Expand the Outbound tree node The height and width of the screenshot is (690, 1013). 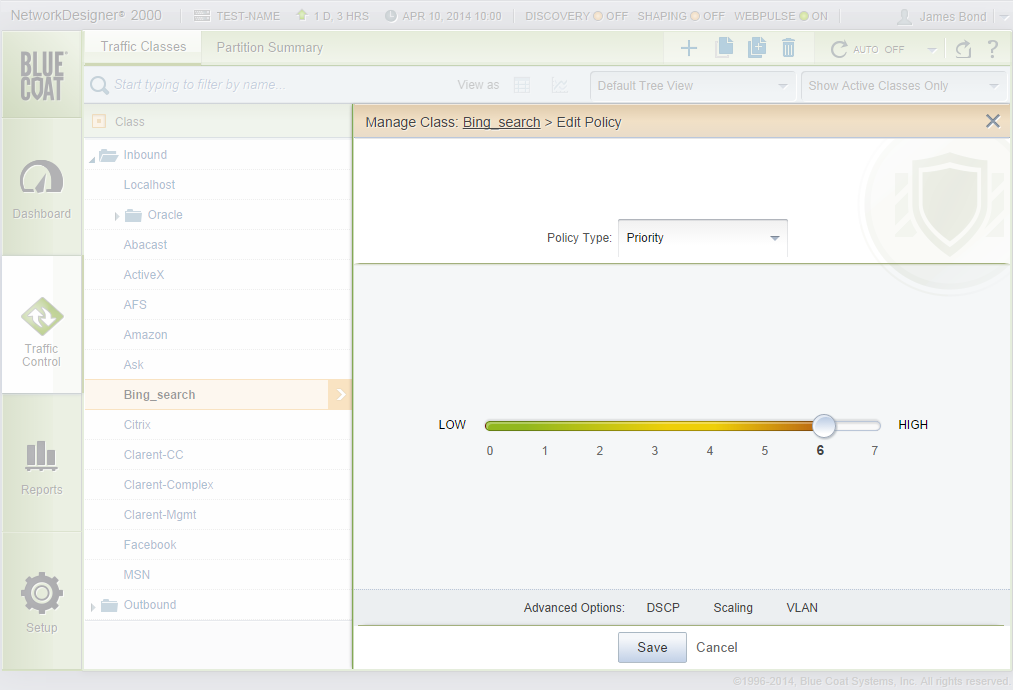click(93, 607)
